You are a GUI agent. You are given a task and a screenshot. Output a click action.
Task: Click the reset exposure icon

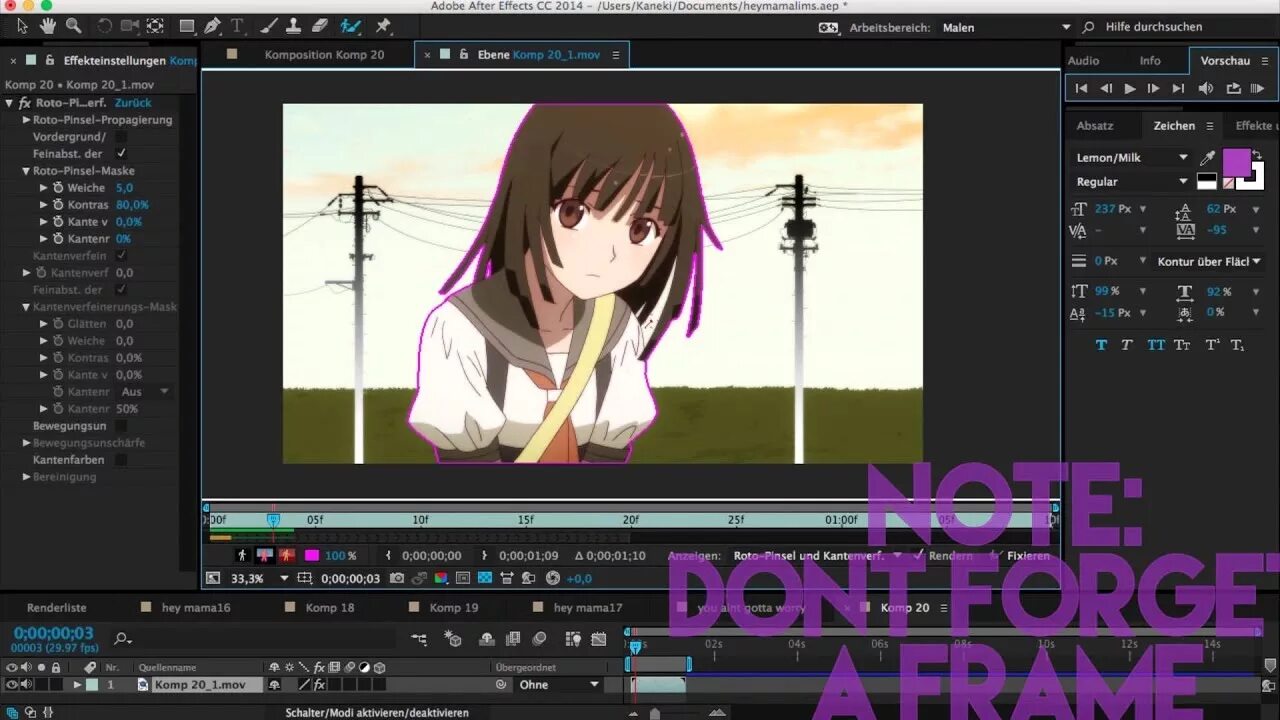pyautogui.click(x=553, y=578)
